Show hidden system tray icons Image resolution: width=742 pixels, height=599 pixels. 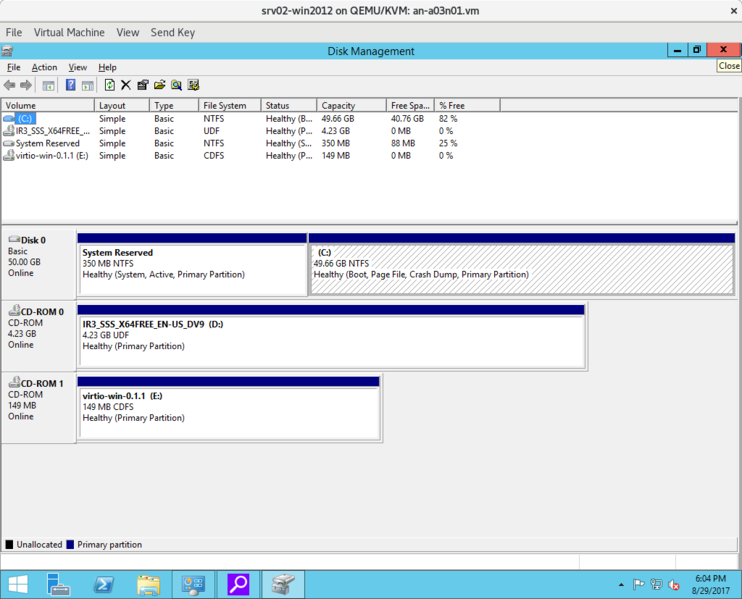[x=621, y=585]
